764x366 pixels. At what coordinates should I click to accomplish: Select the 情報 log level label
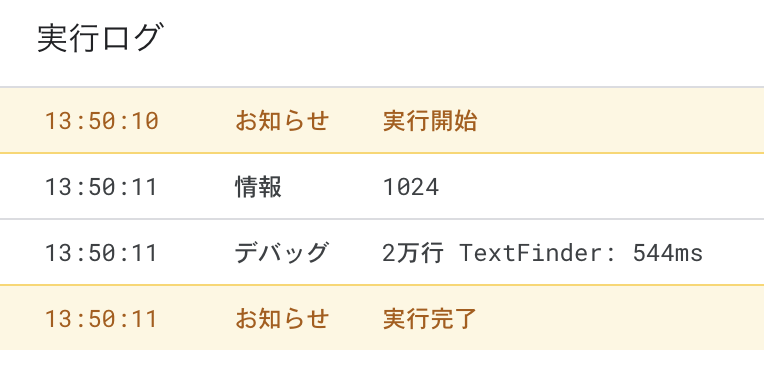[x=258, y=187]
